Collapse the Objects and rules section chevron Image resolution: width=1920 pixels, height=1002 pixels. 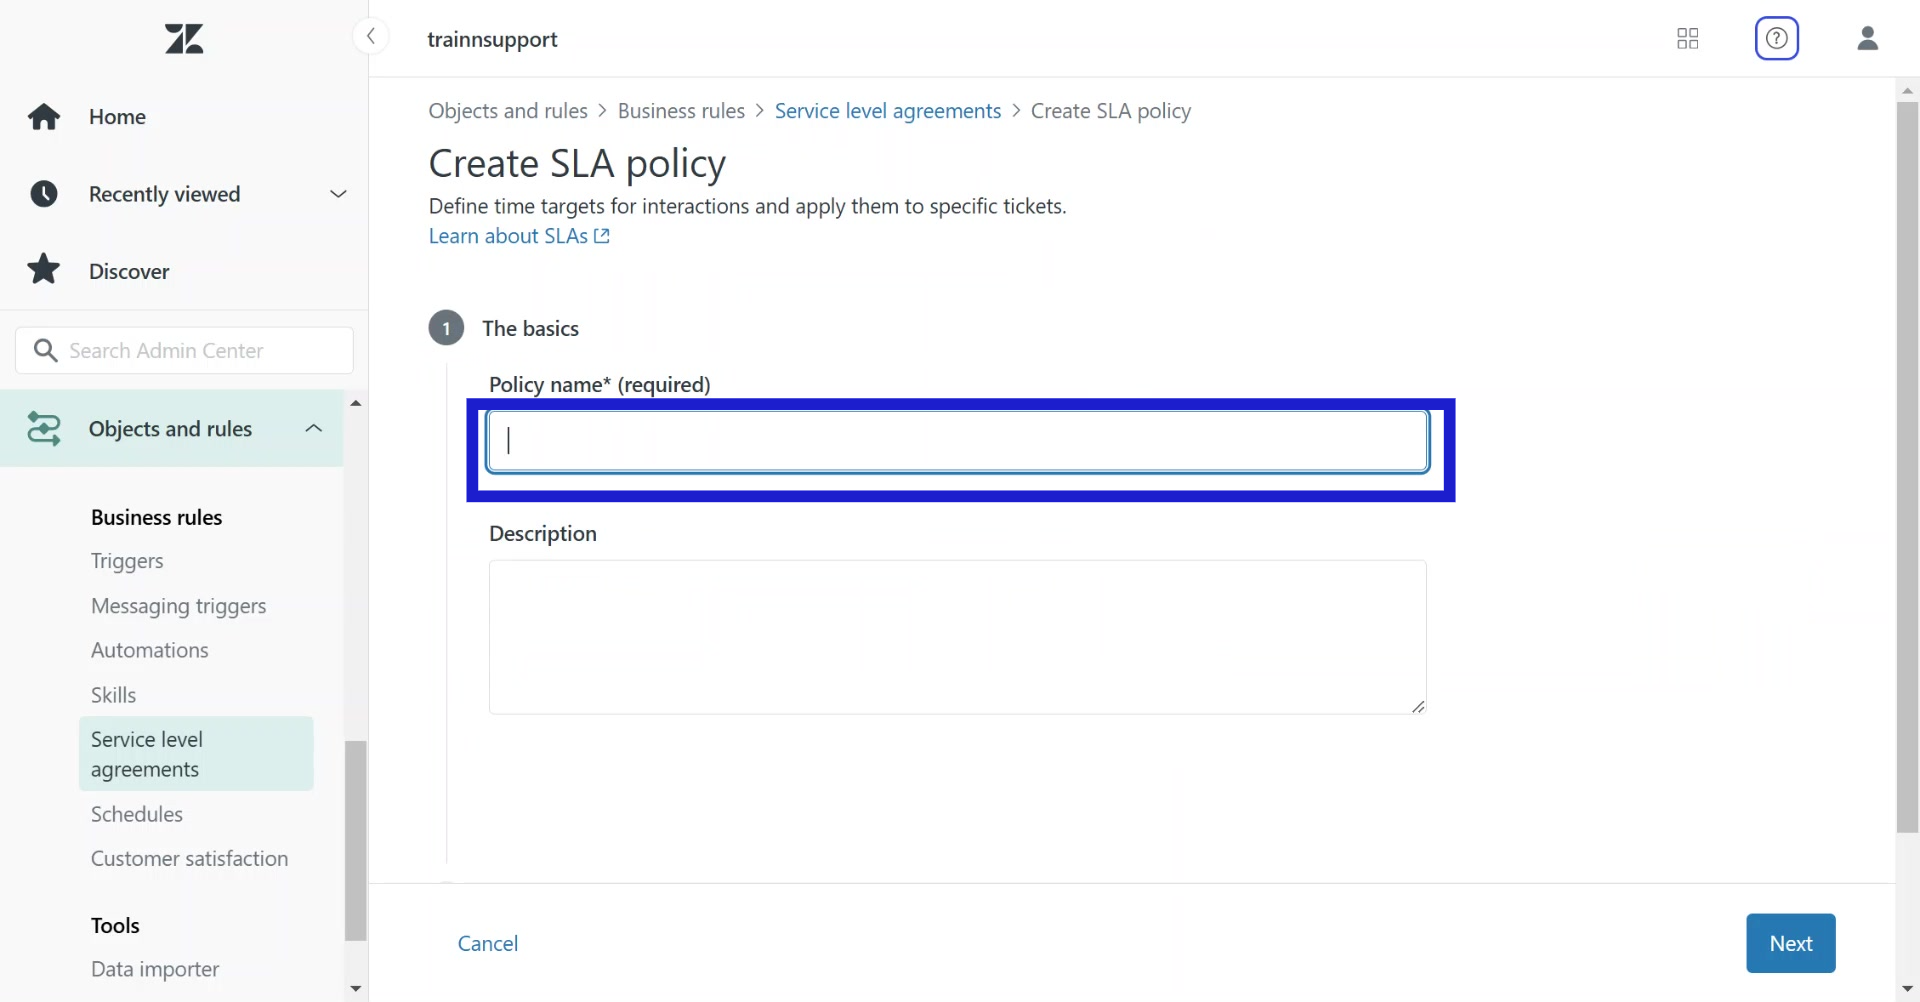[x=313, y=429]
